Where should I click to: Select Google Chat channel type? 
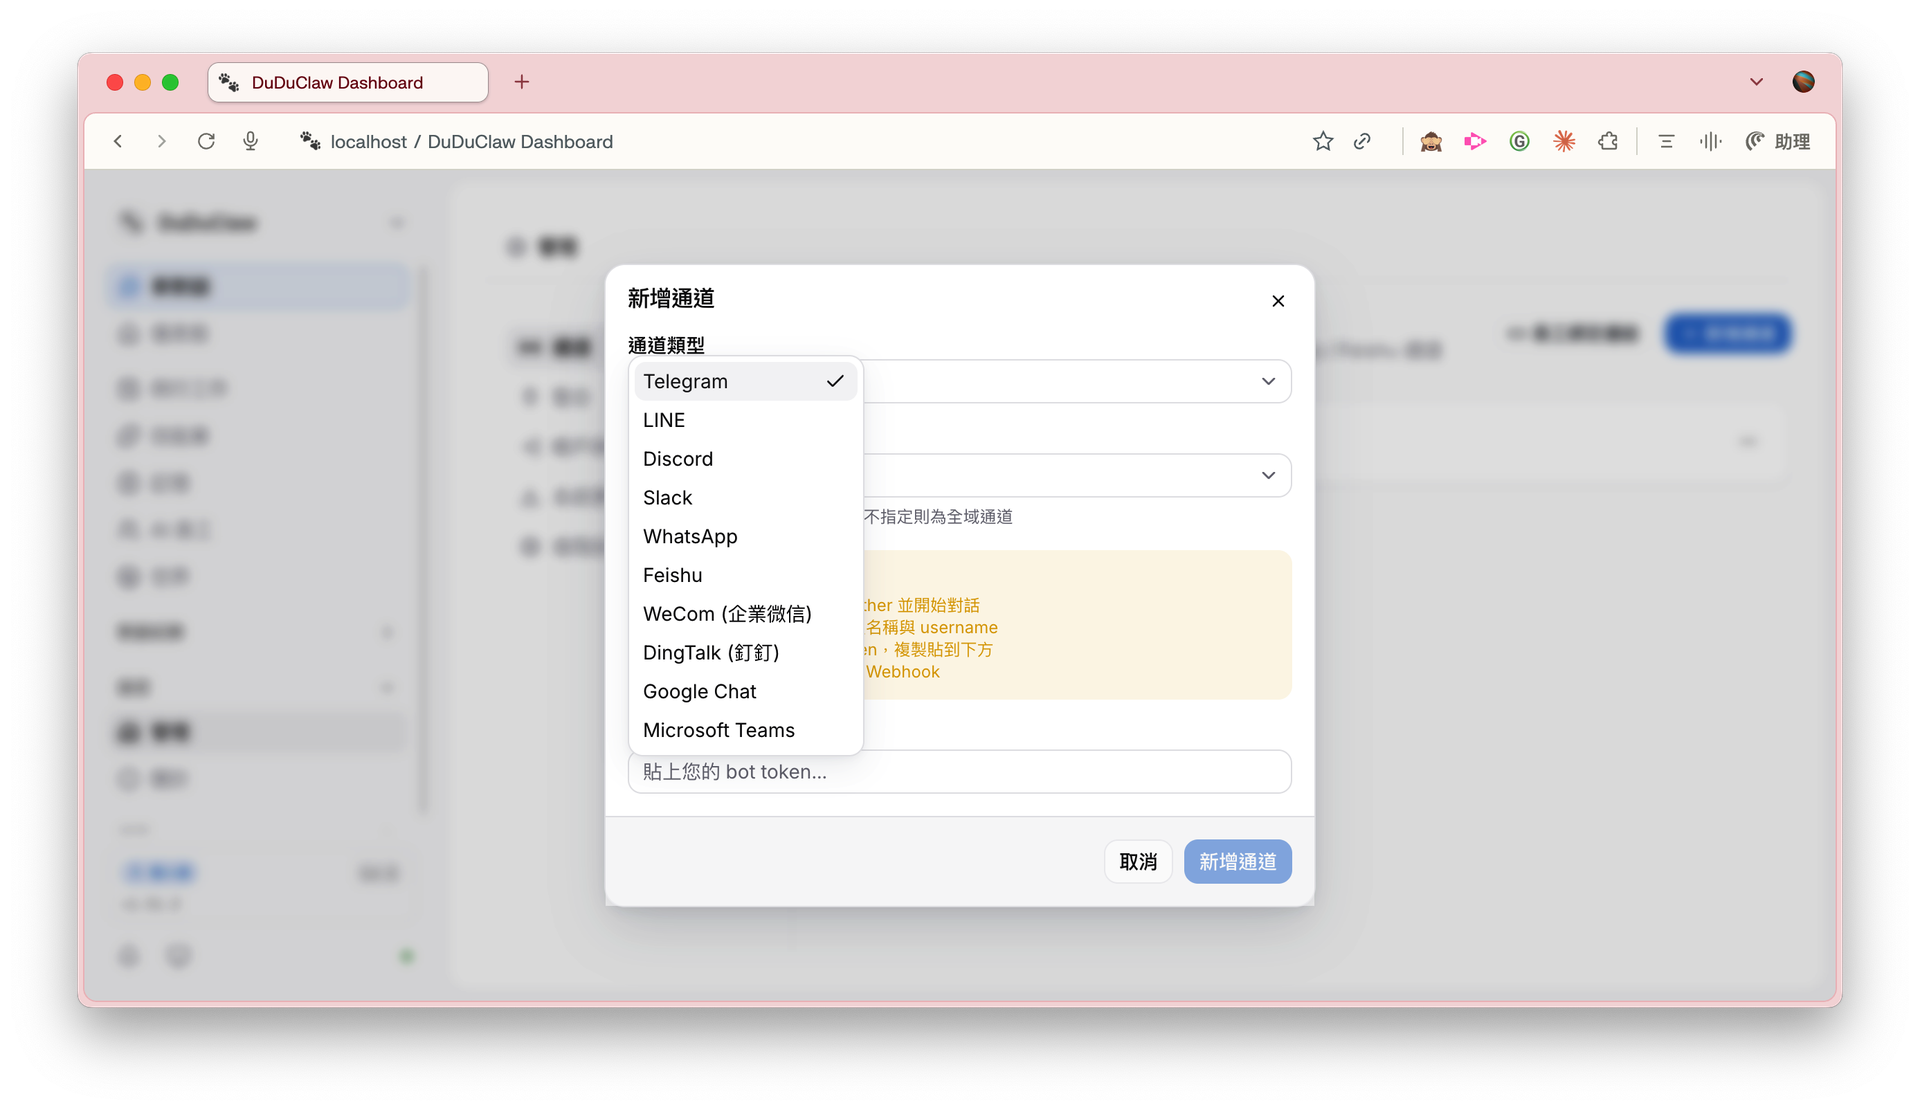[x=745, y=692]
